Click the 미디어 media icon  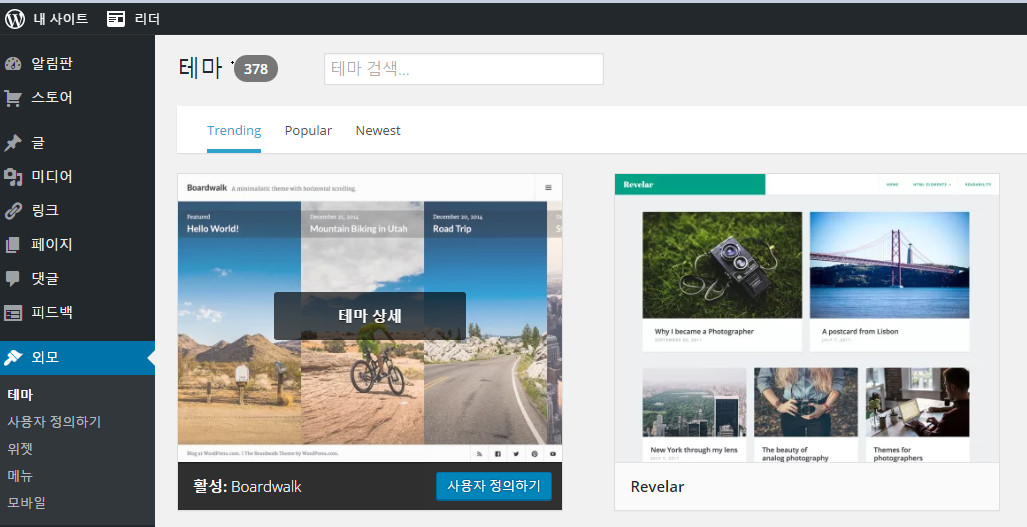click(13, 177)
